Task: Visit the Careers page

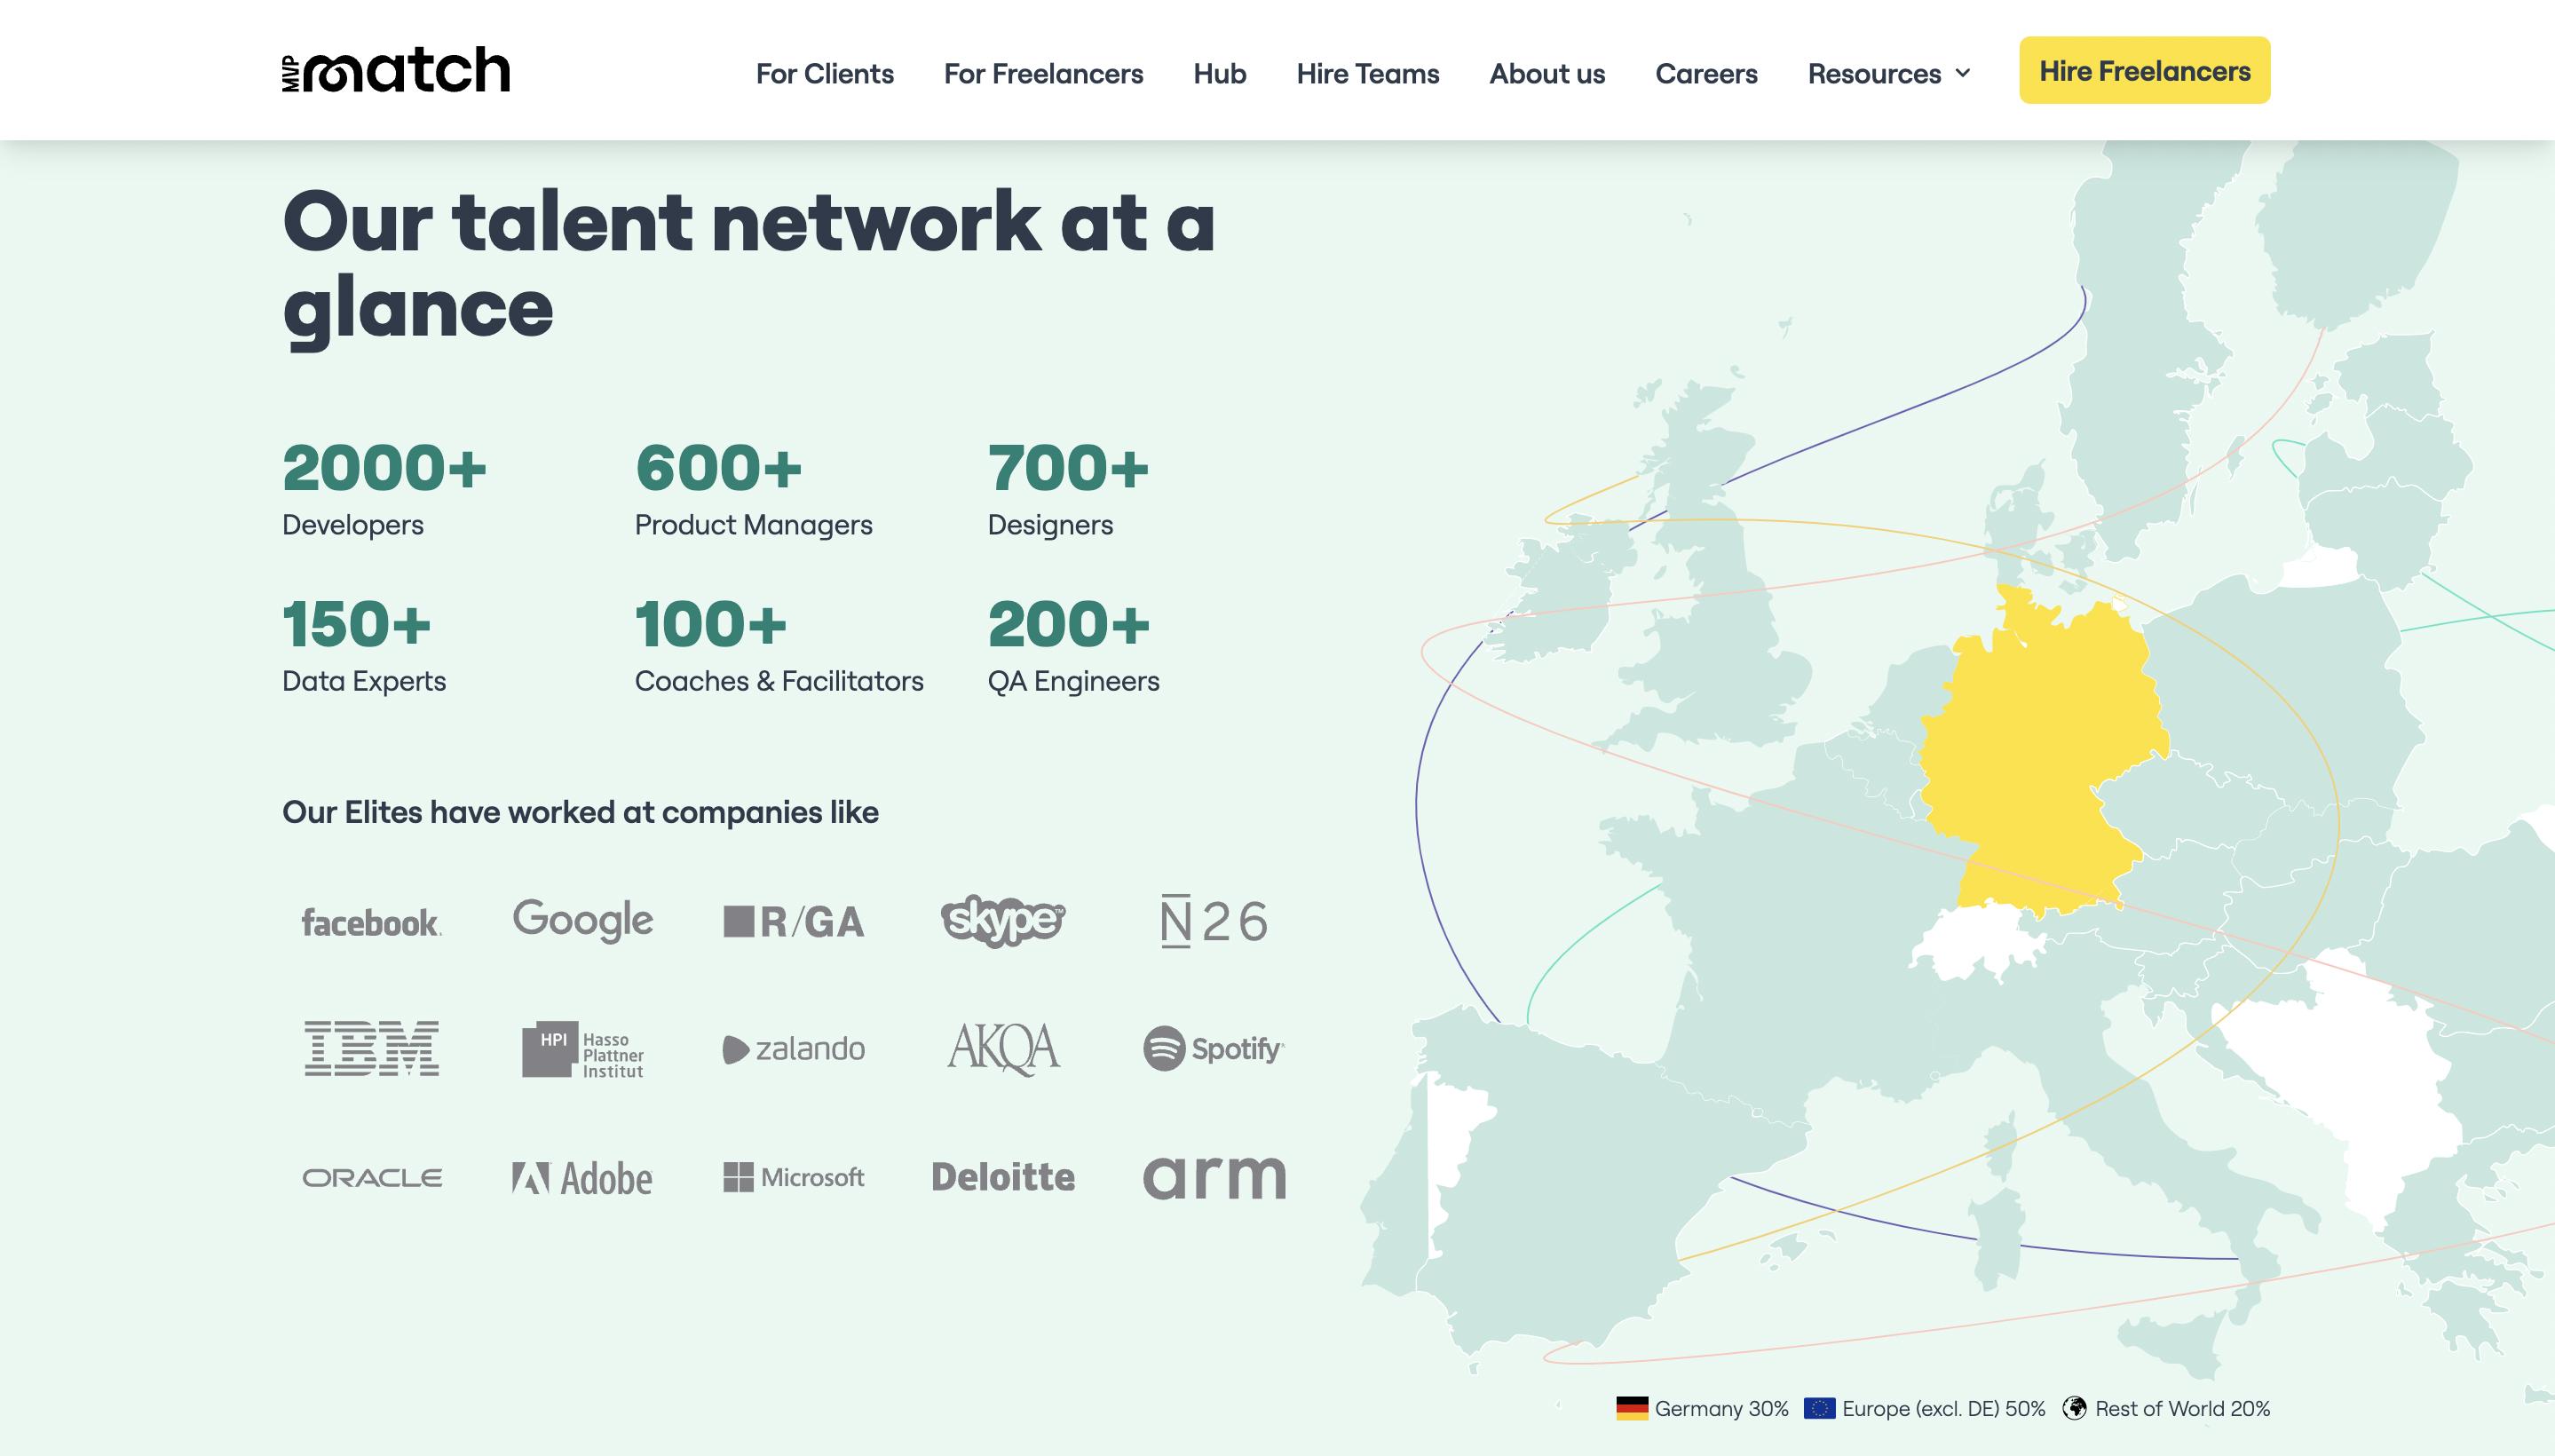Action: point(1706,73)
